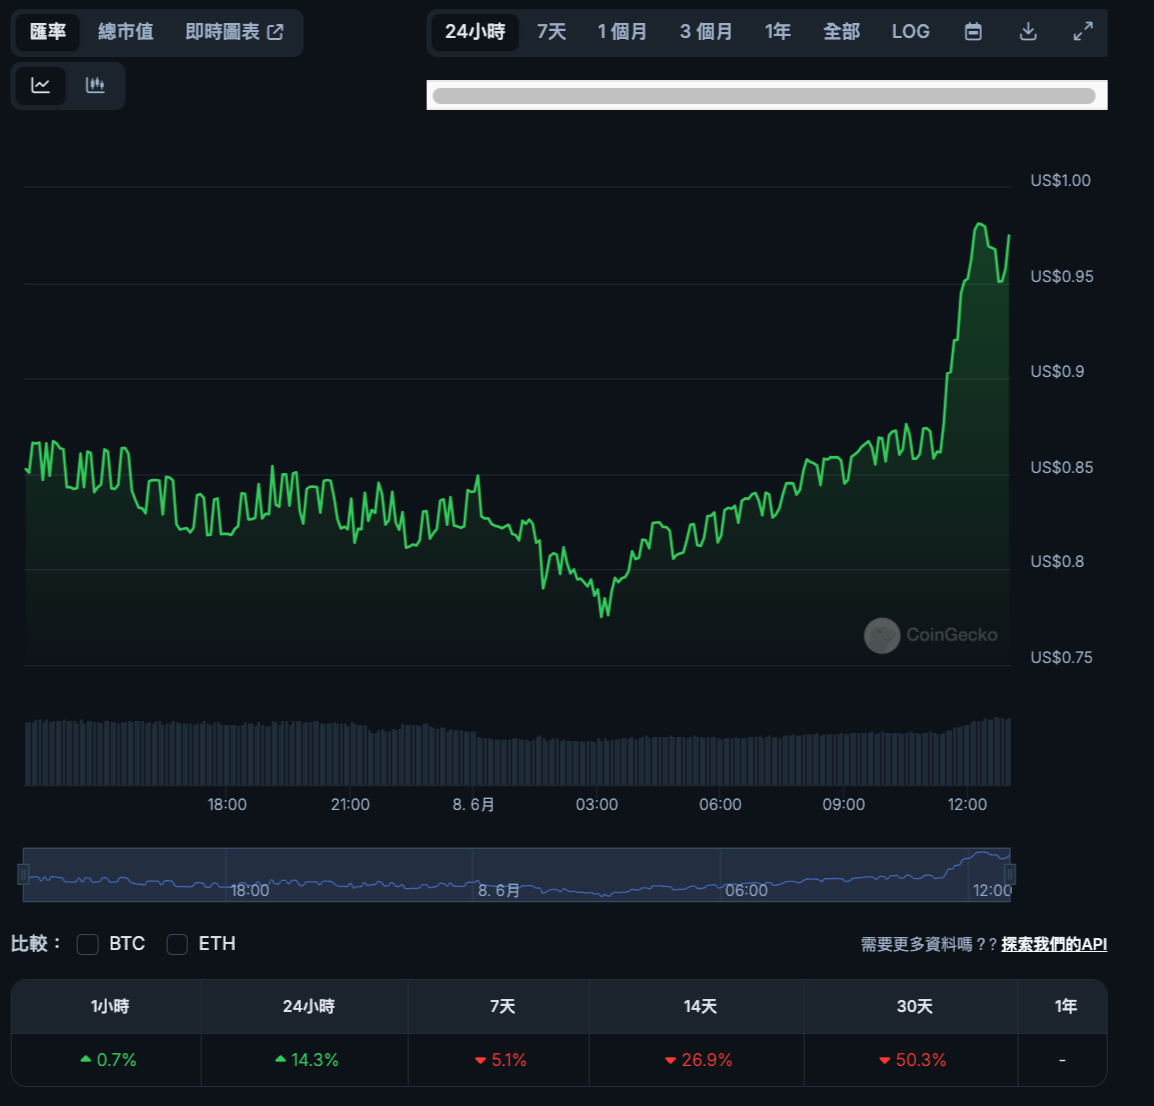Click the download chart data icon

coord(1027,31)
